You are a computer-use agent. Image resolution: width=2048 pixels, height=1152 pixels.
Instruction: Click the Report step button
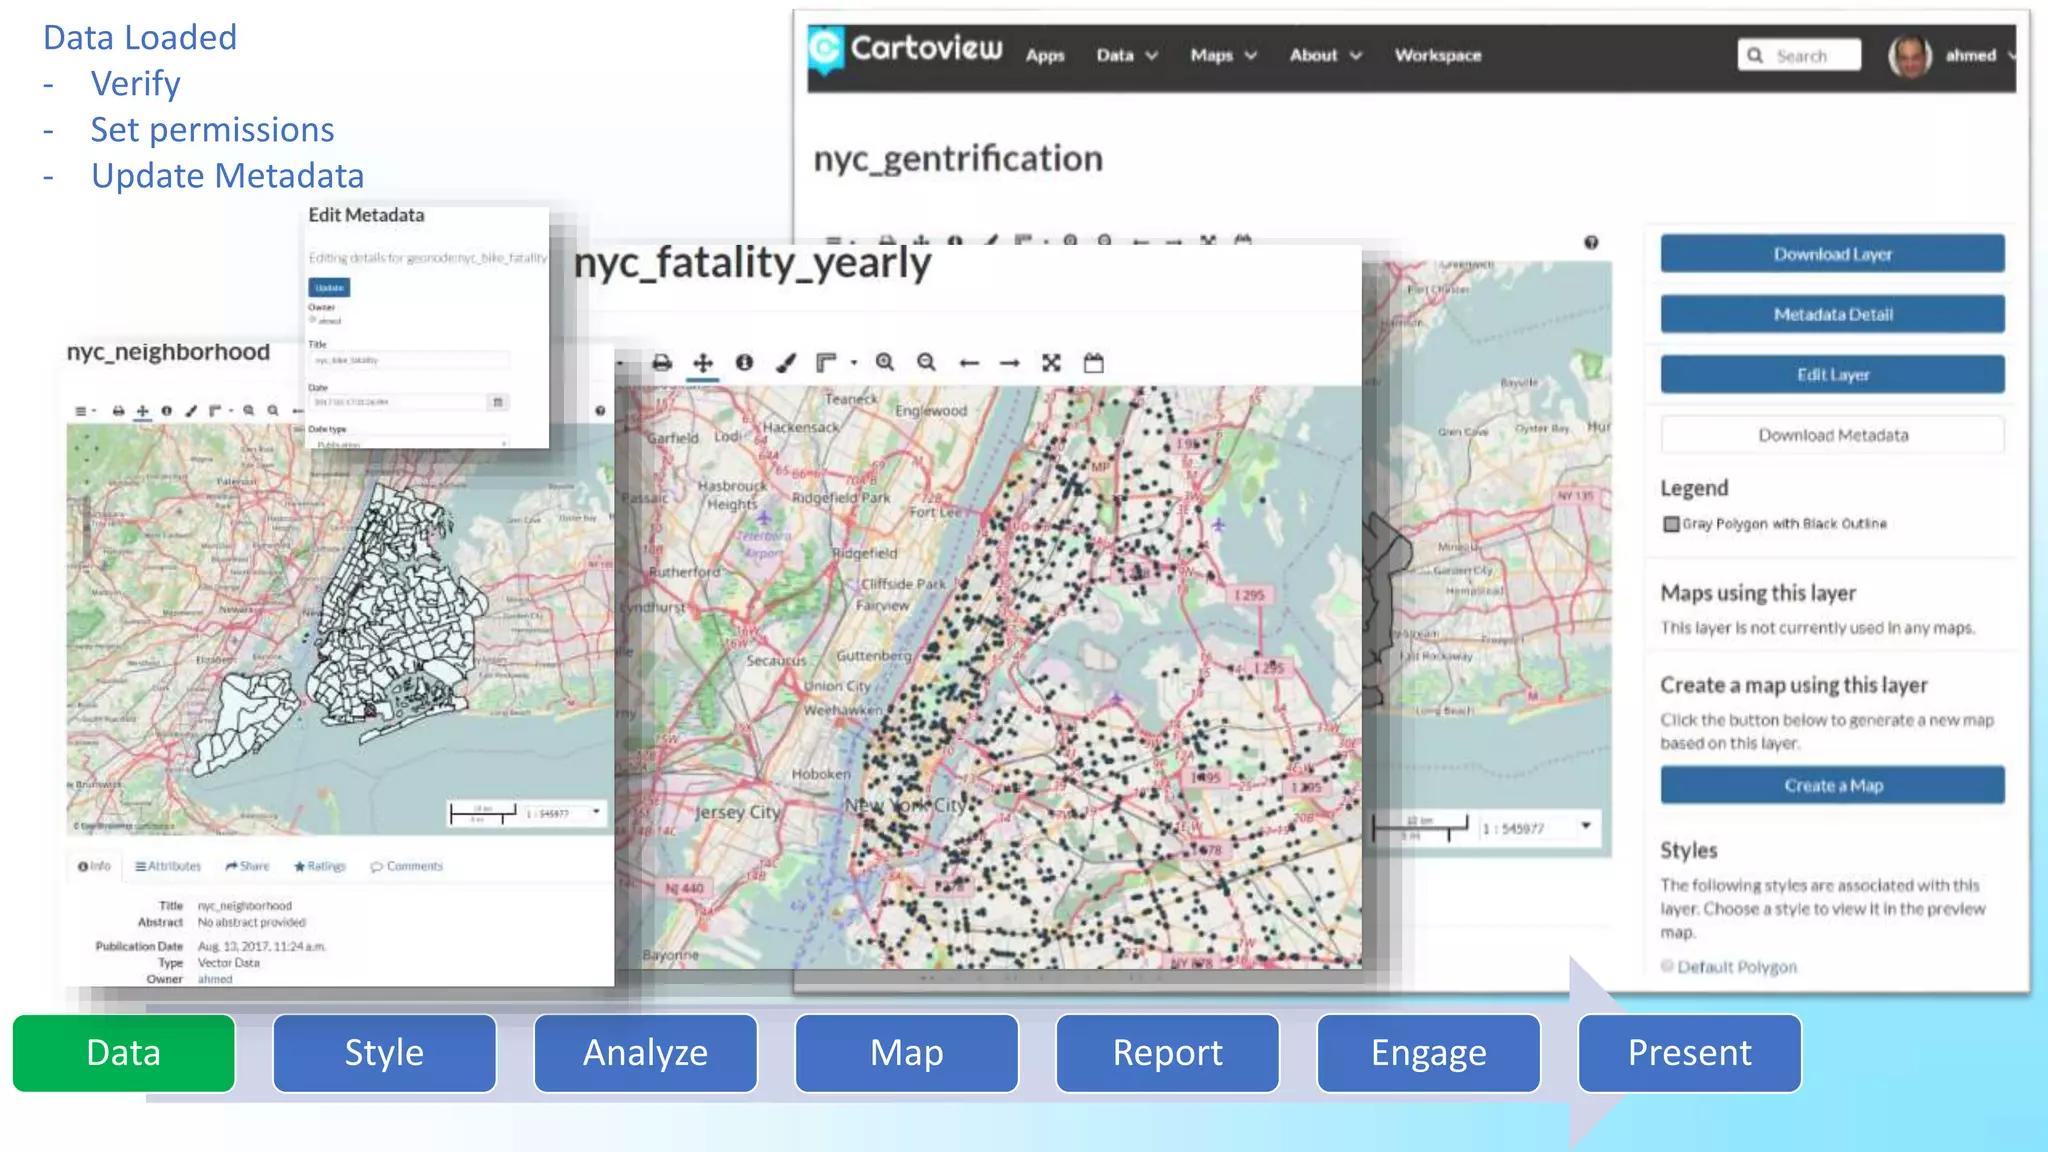point(1168,1053)
